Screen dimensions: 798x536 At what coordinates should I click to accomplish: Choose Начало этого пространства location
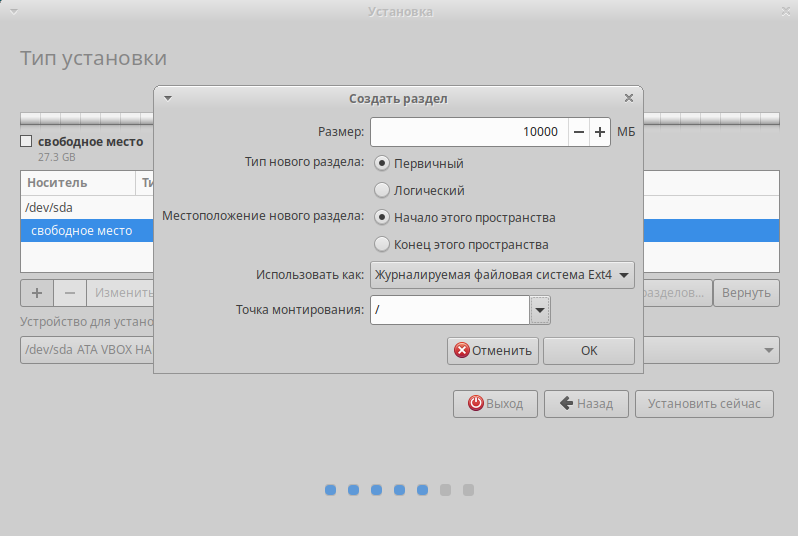pyautogui.click(x=382, y=217)
